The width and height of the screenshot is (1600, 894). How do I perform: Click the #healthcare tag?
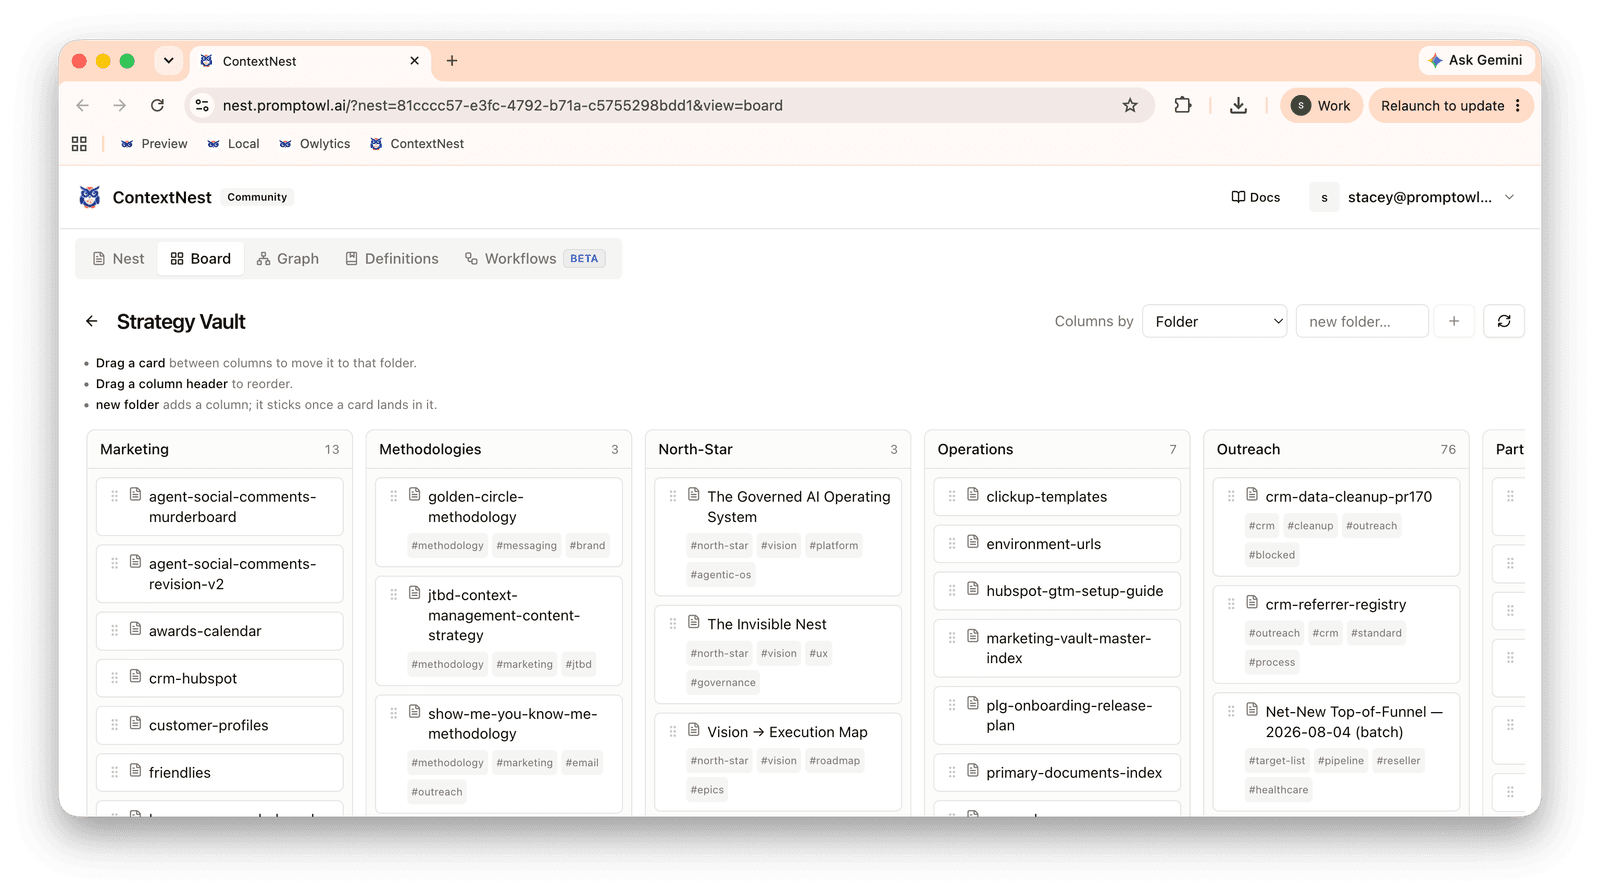click(1278, 790)
